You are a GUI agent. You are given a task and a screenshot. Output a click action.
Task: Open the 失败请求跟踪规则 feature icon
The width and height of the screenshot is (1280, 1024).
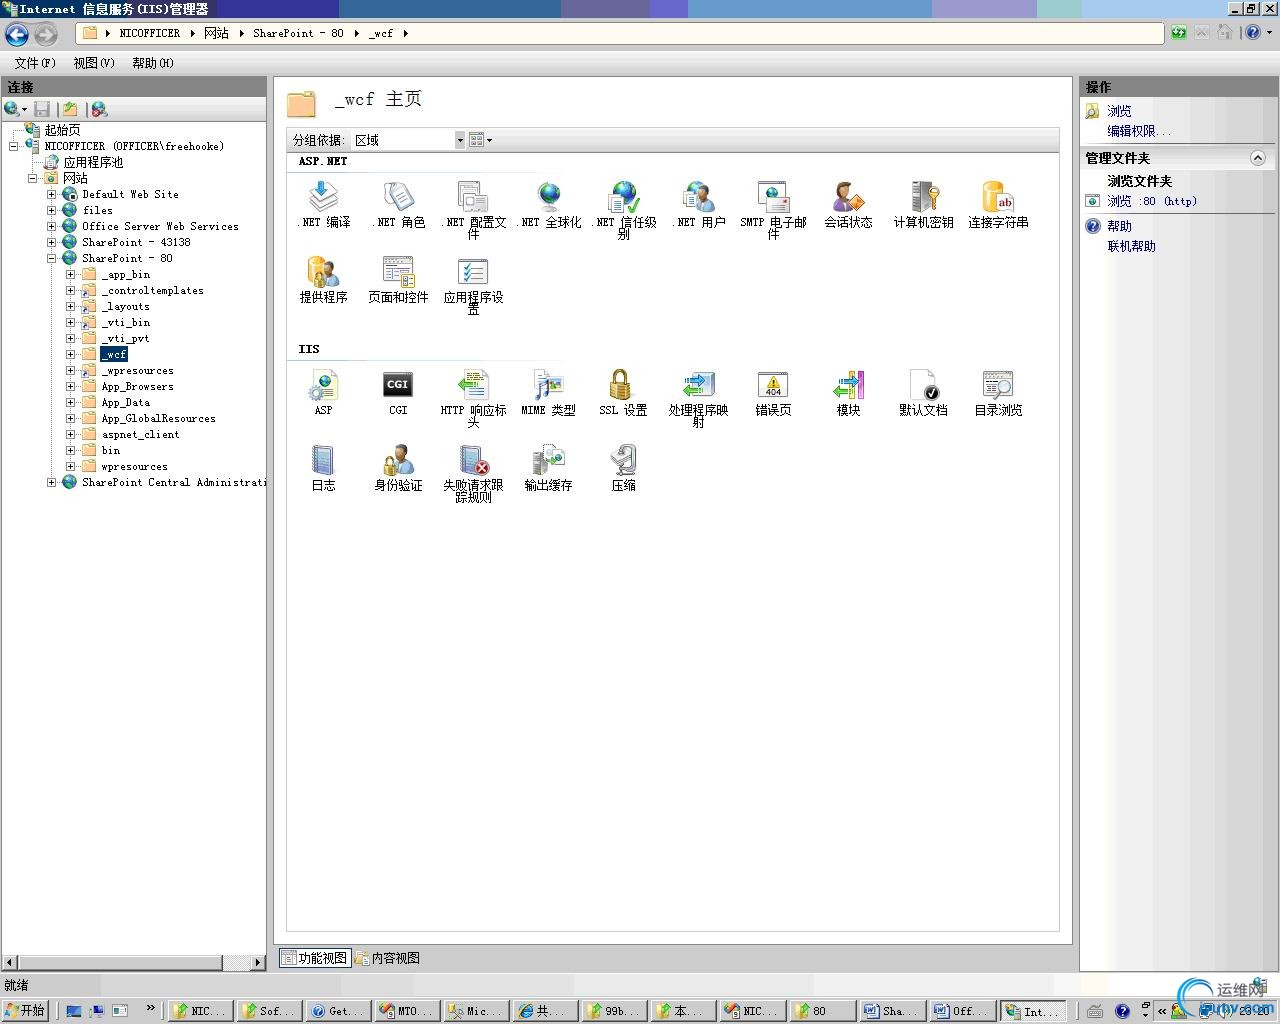(x=473, y=473)
